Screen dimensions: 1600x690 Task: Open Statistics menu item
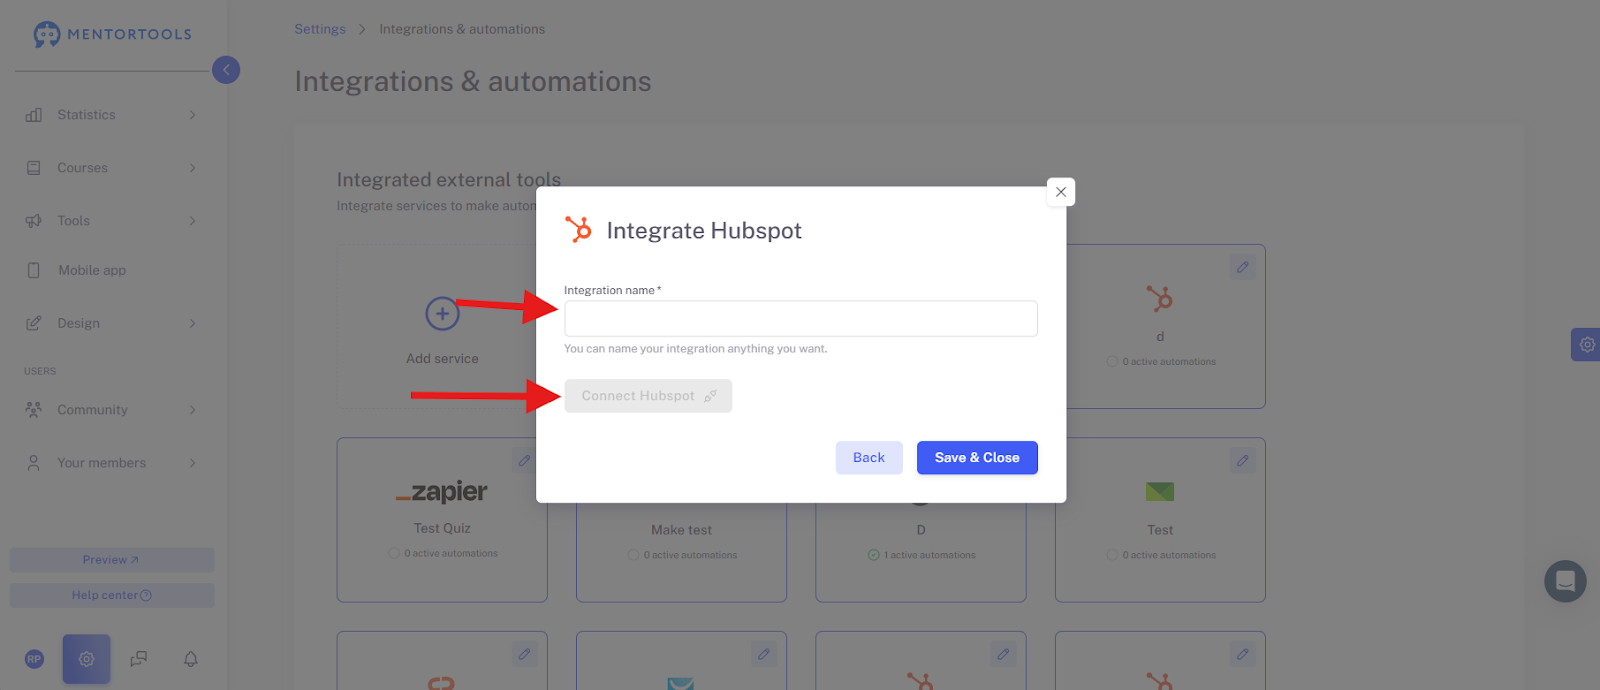click(x=86, y=115)
